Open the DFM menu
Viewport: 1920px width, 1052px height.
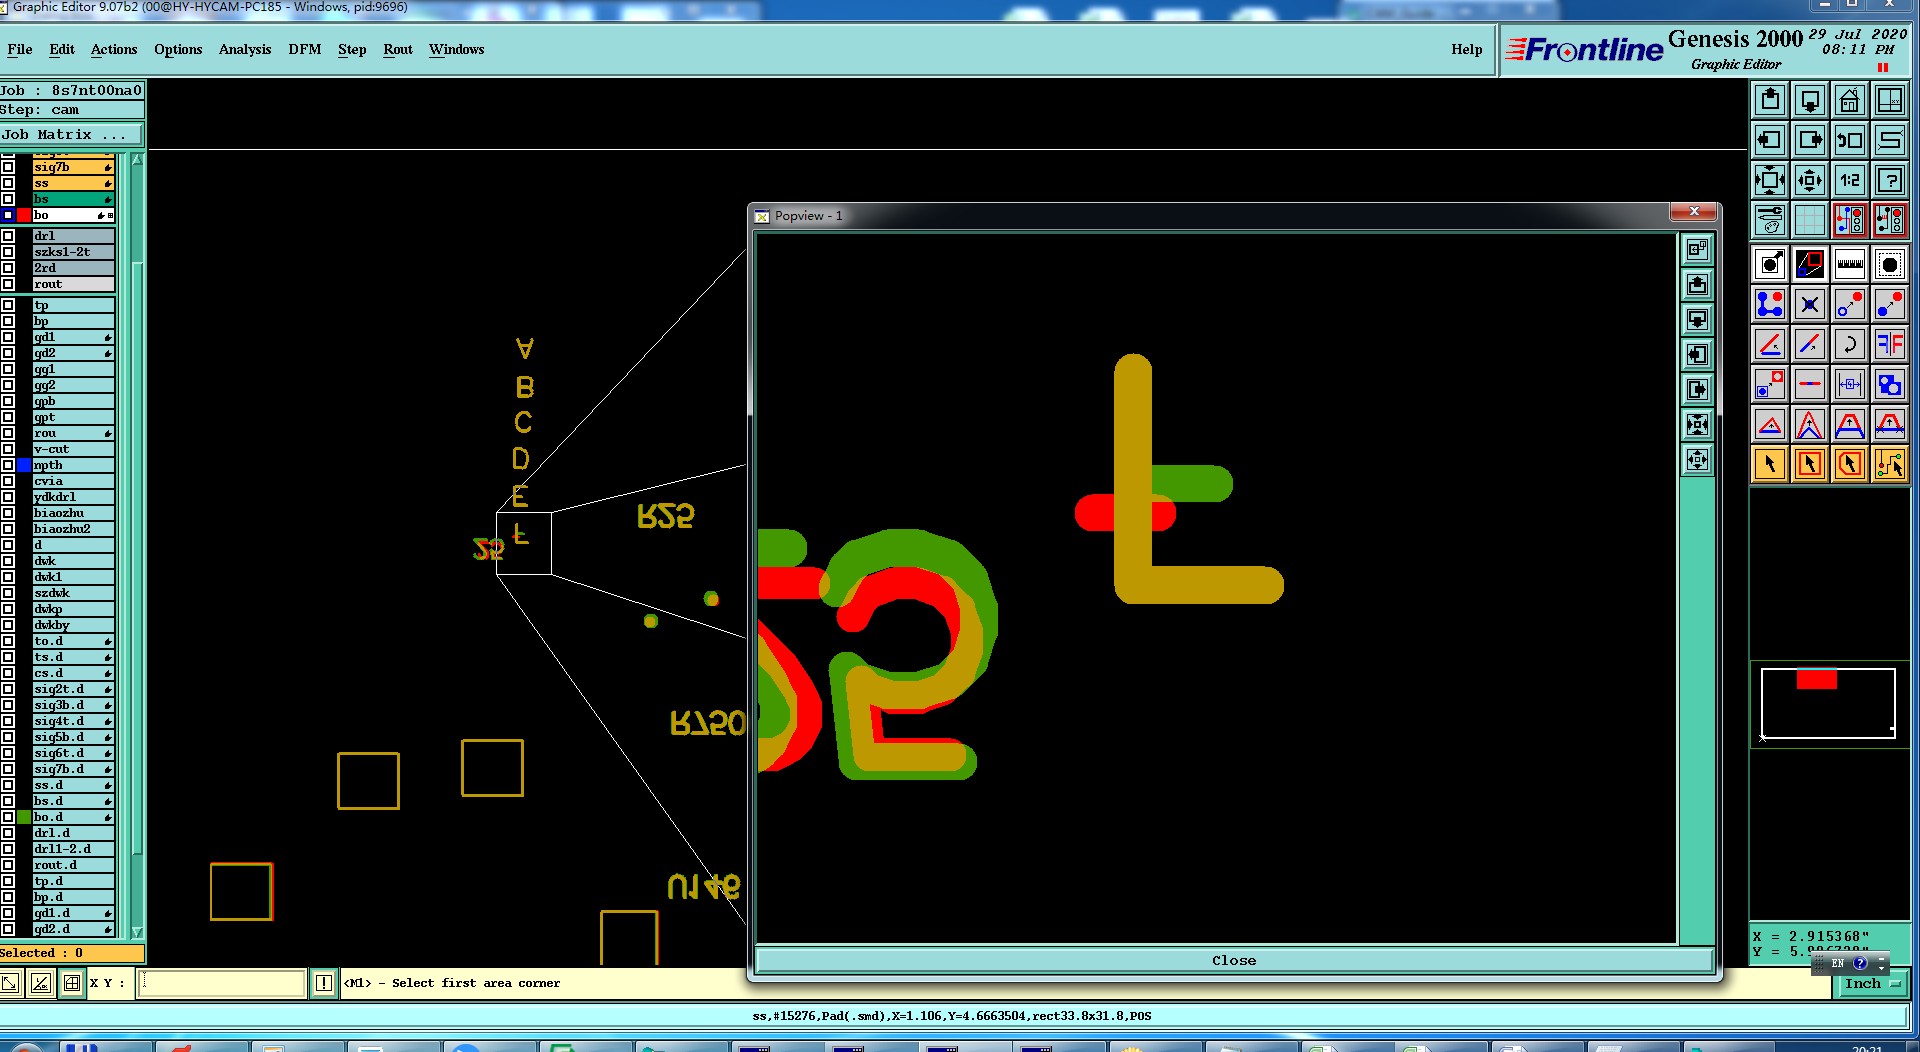pos(305,49)
